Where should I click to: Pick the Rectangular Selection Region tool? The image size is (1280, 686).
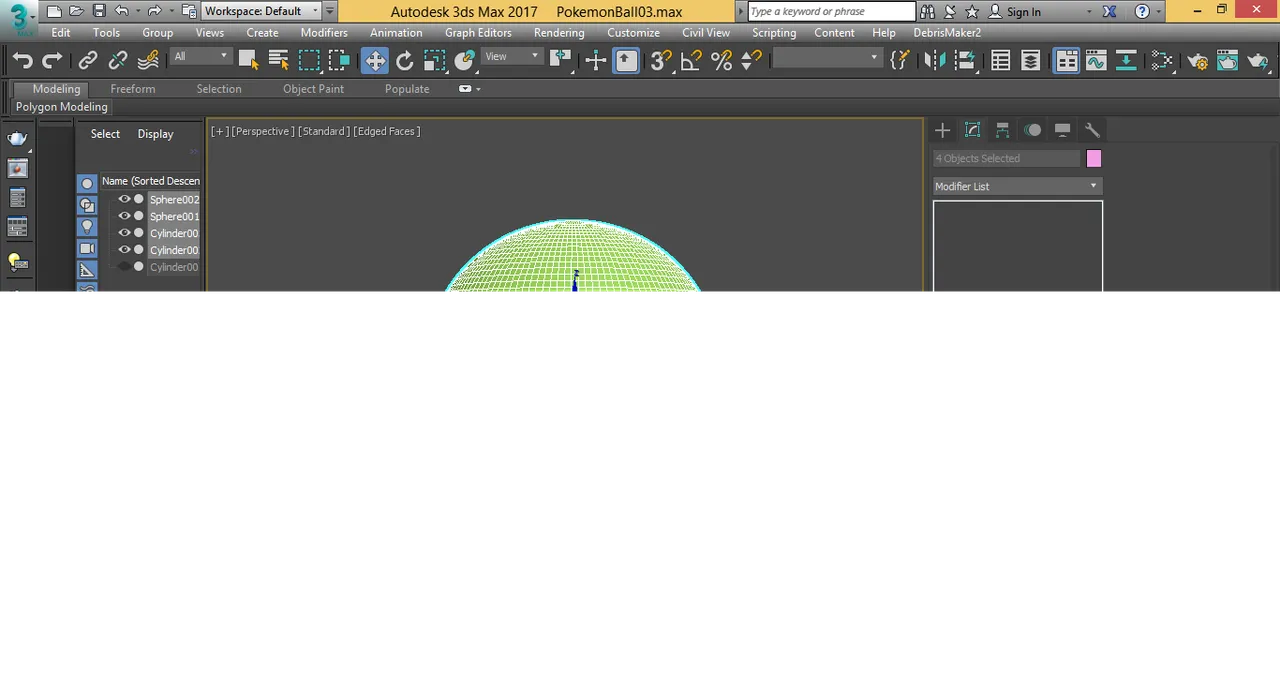click(309, 61)
